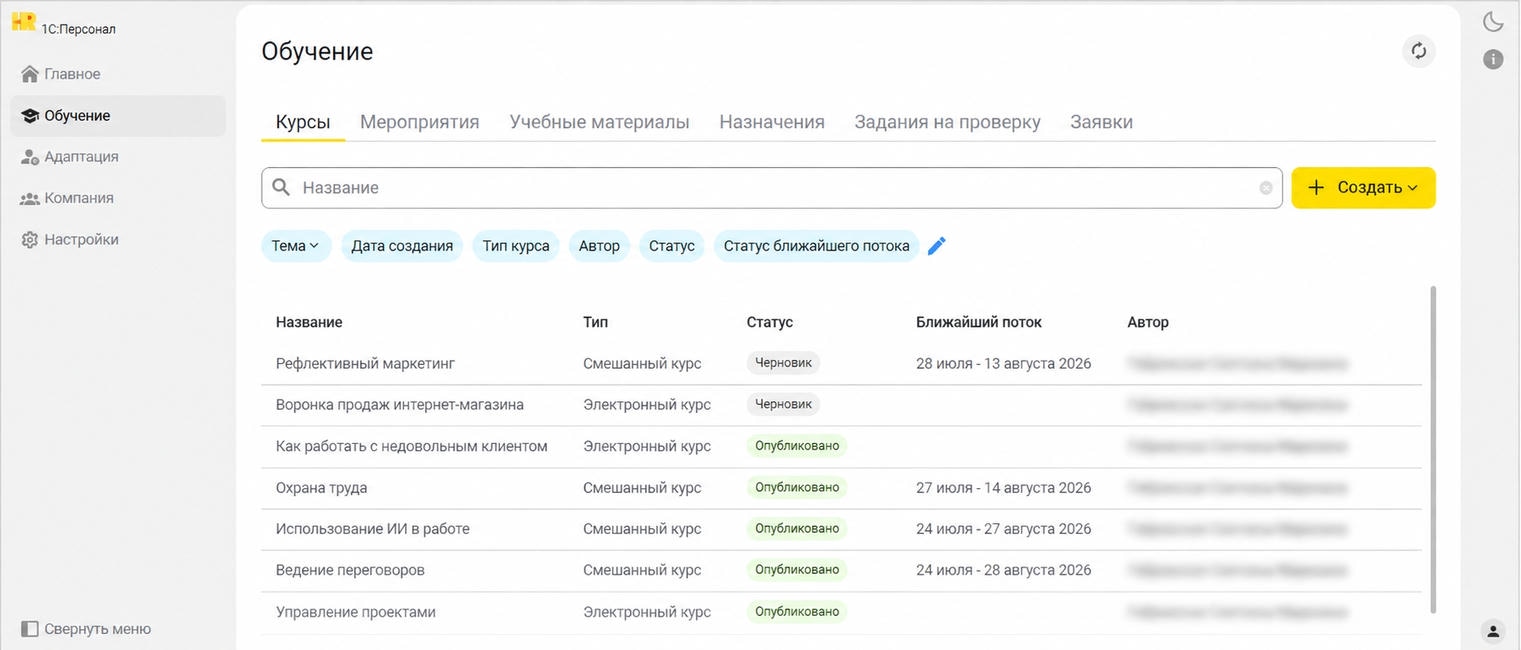The height and width of the screenshot is (650, 1521).
Task: Open course Использование ИИ в работе
Action: [373, 529]
